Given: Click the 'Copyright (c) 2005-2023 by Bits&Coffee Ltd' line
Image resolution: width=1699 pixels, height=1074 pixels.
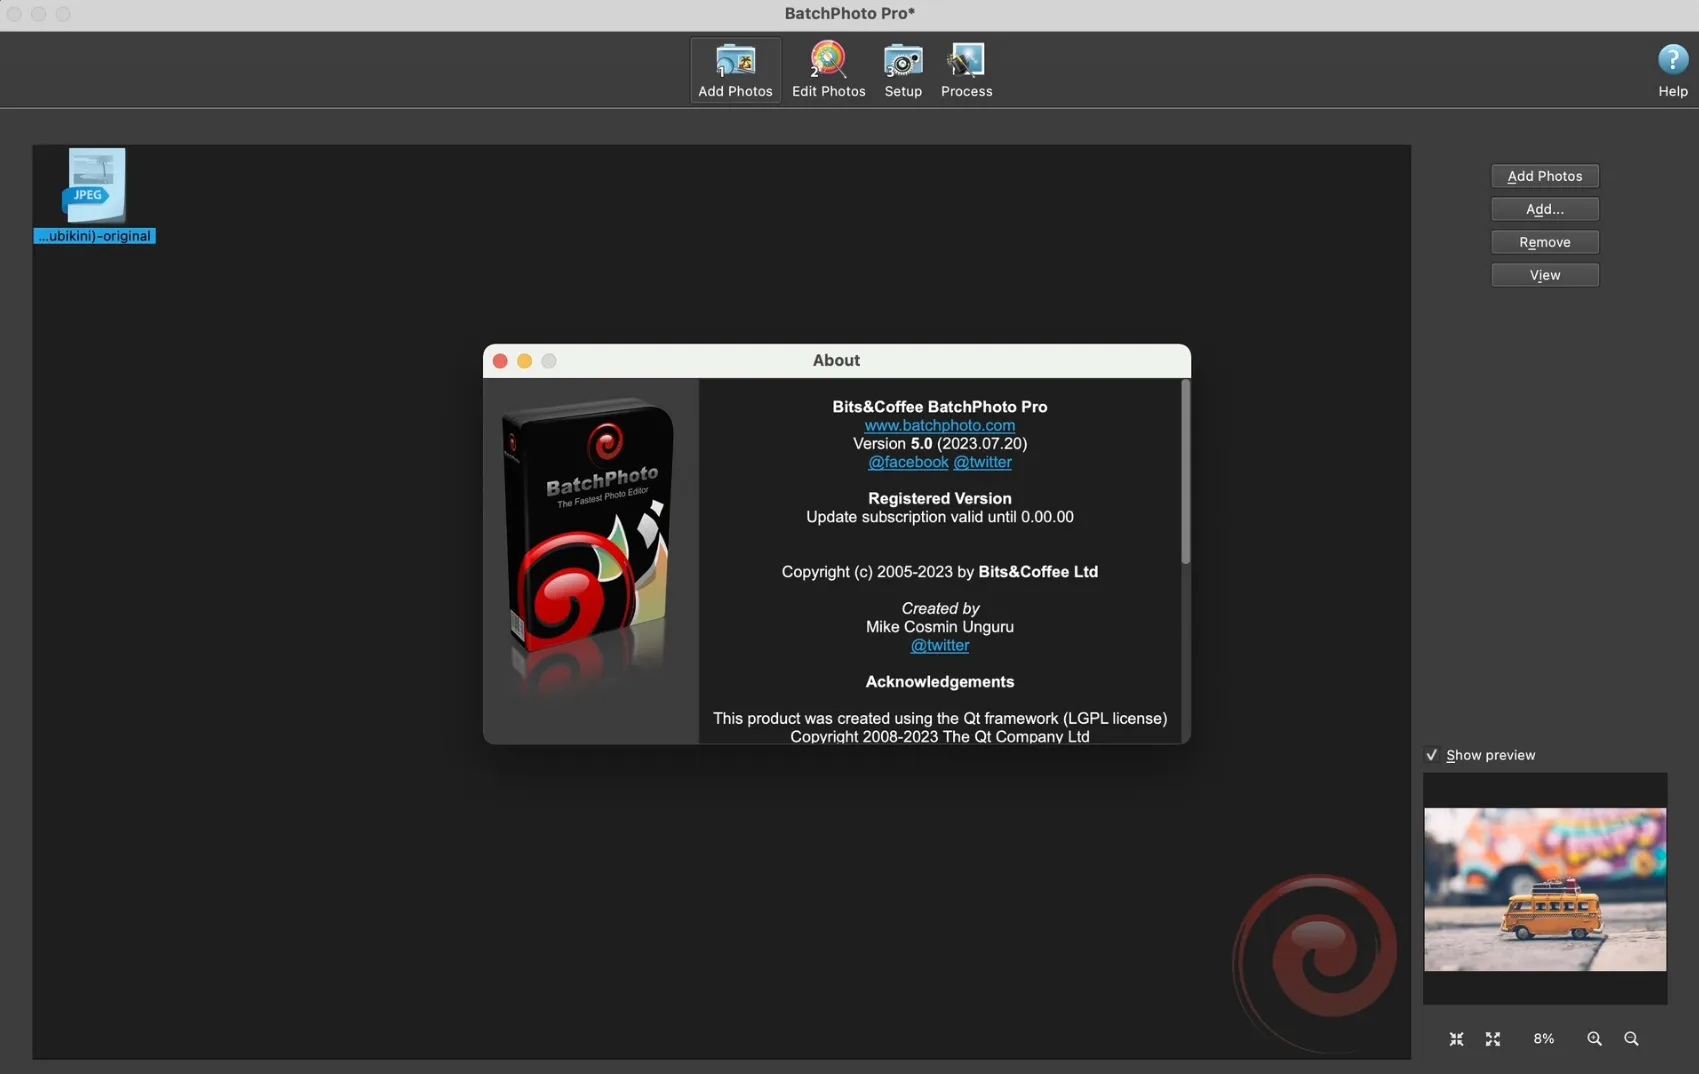Looking at the screenshot, I should point(939,572).
